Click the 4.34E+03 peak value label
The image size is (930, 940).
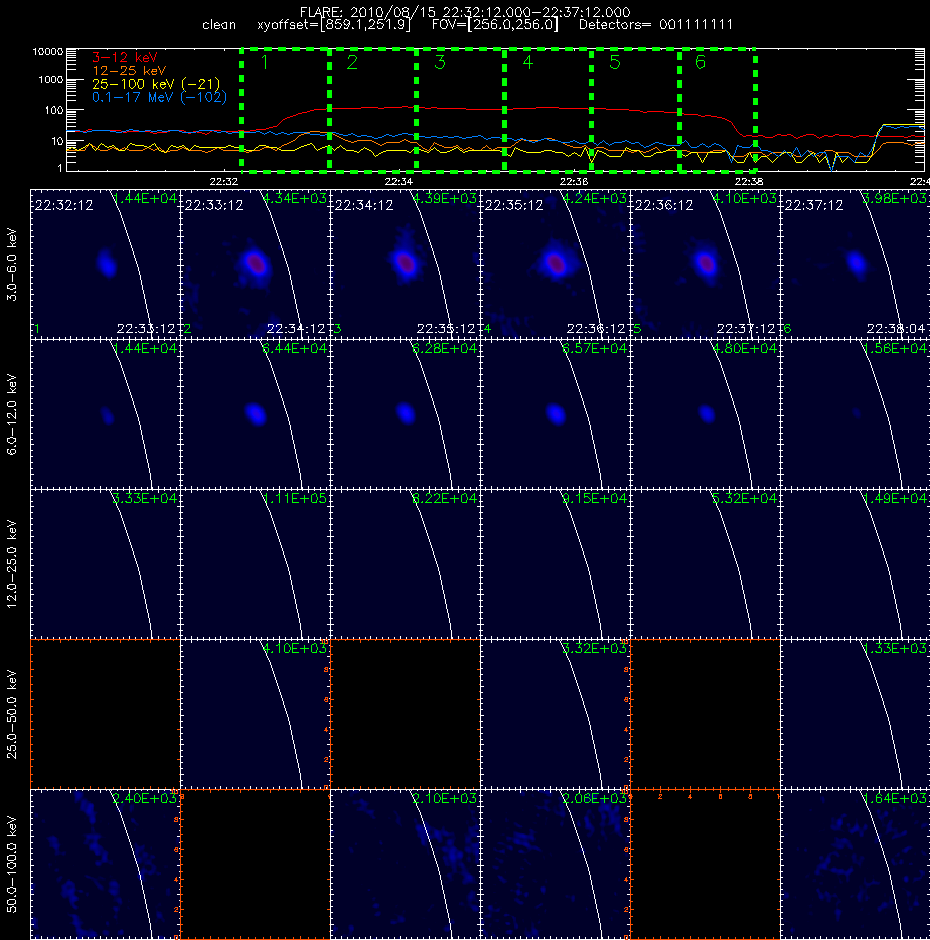click(294, 198)
